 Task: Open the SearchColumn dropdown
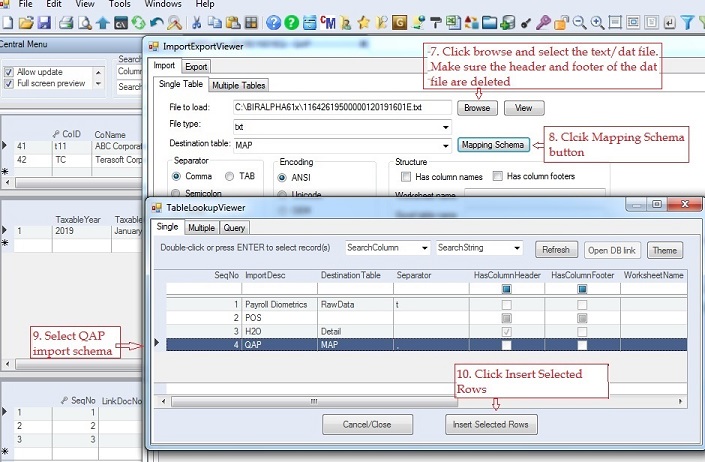424,248
